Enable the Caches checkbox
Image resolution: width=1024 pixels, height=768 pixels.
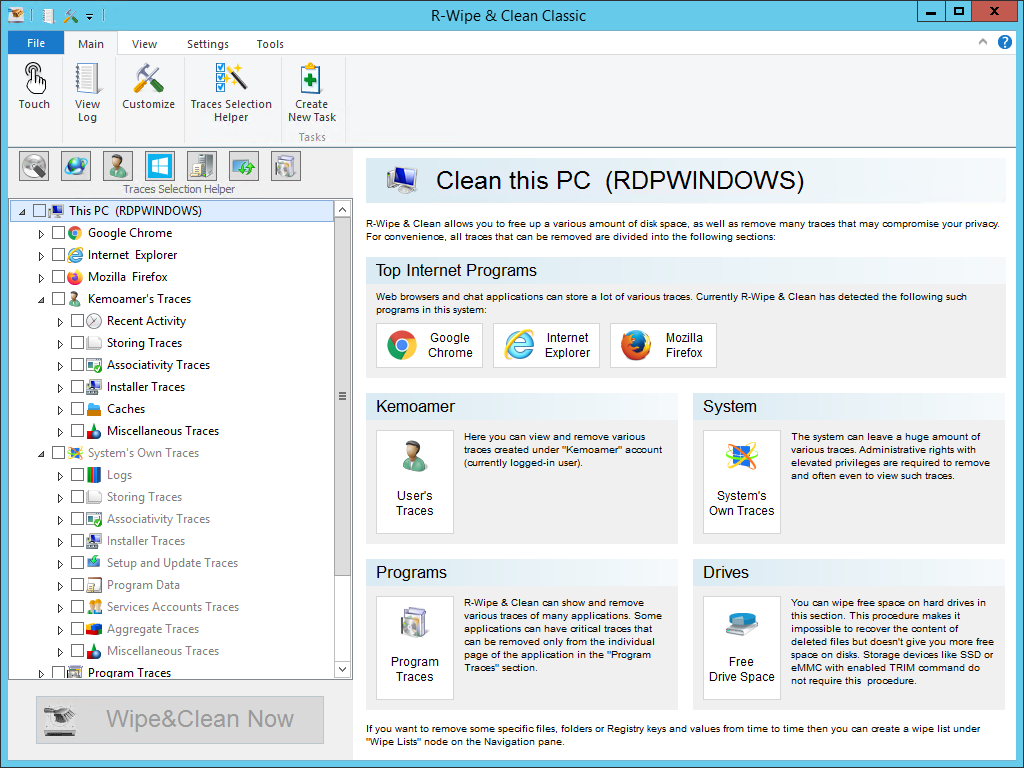(77, 409)
